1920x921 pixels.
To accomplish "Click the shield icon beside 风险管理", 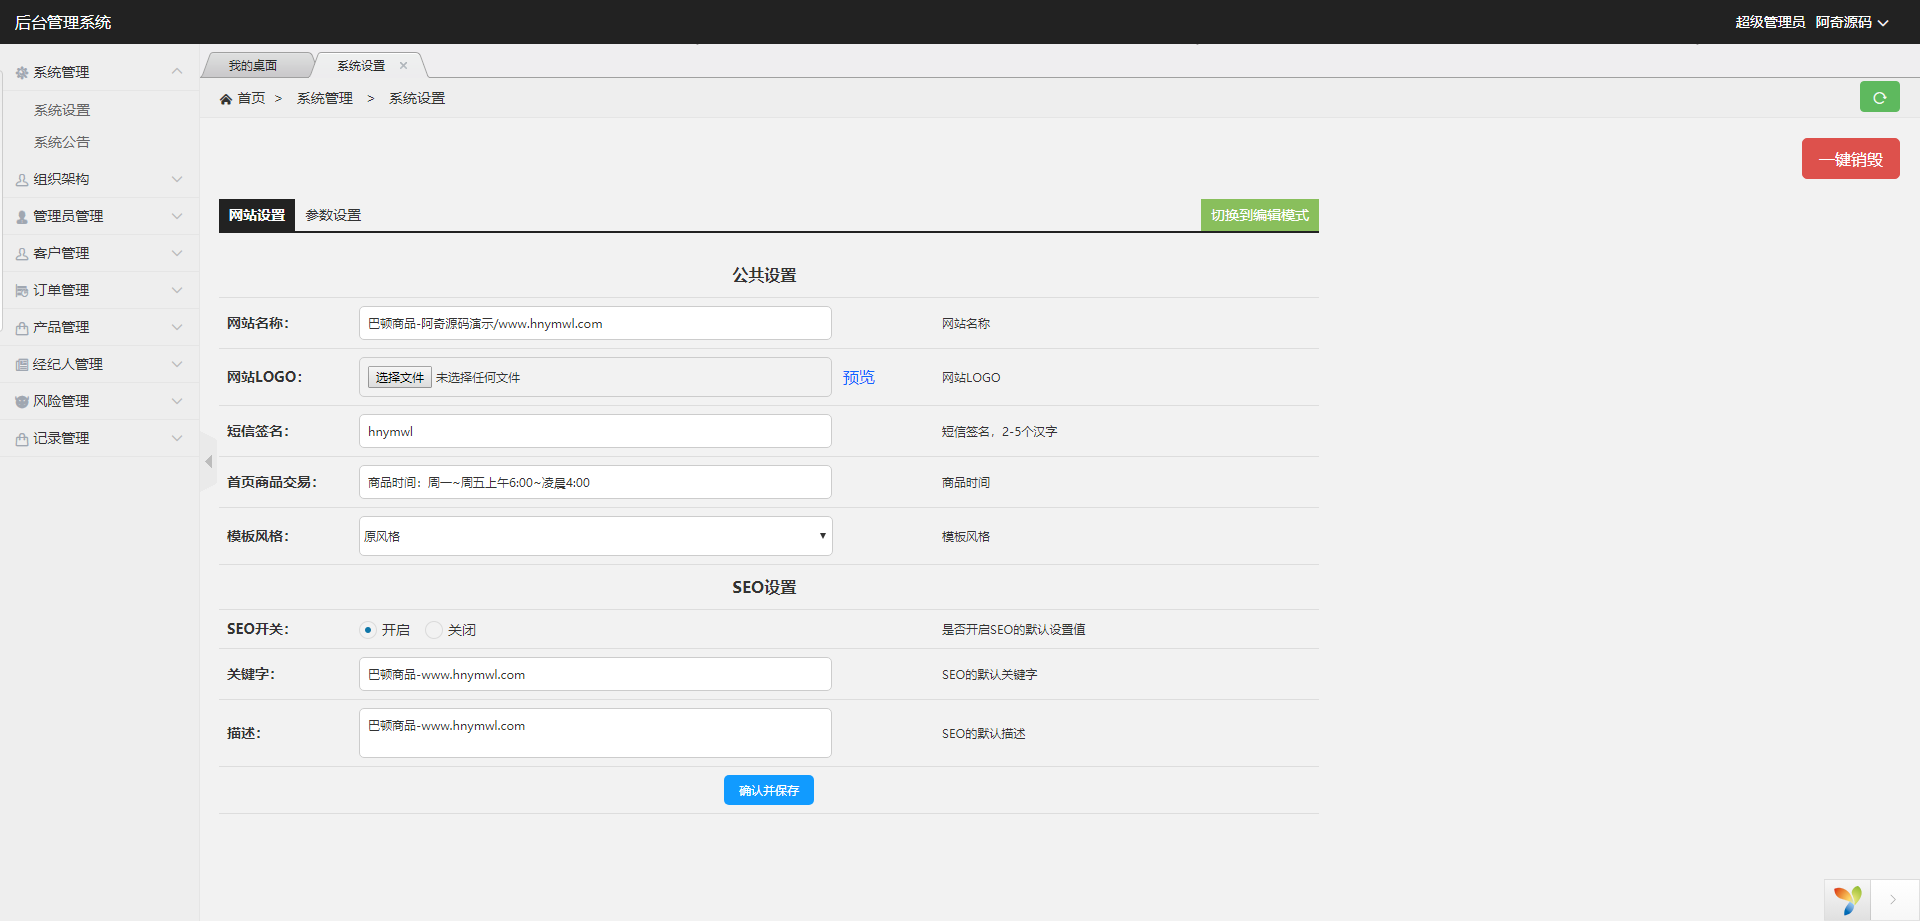I will [x=22, y=402].
